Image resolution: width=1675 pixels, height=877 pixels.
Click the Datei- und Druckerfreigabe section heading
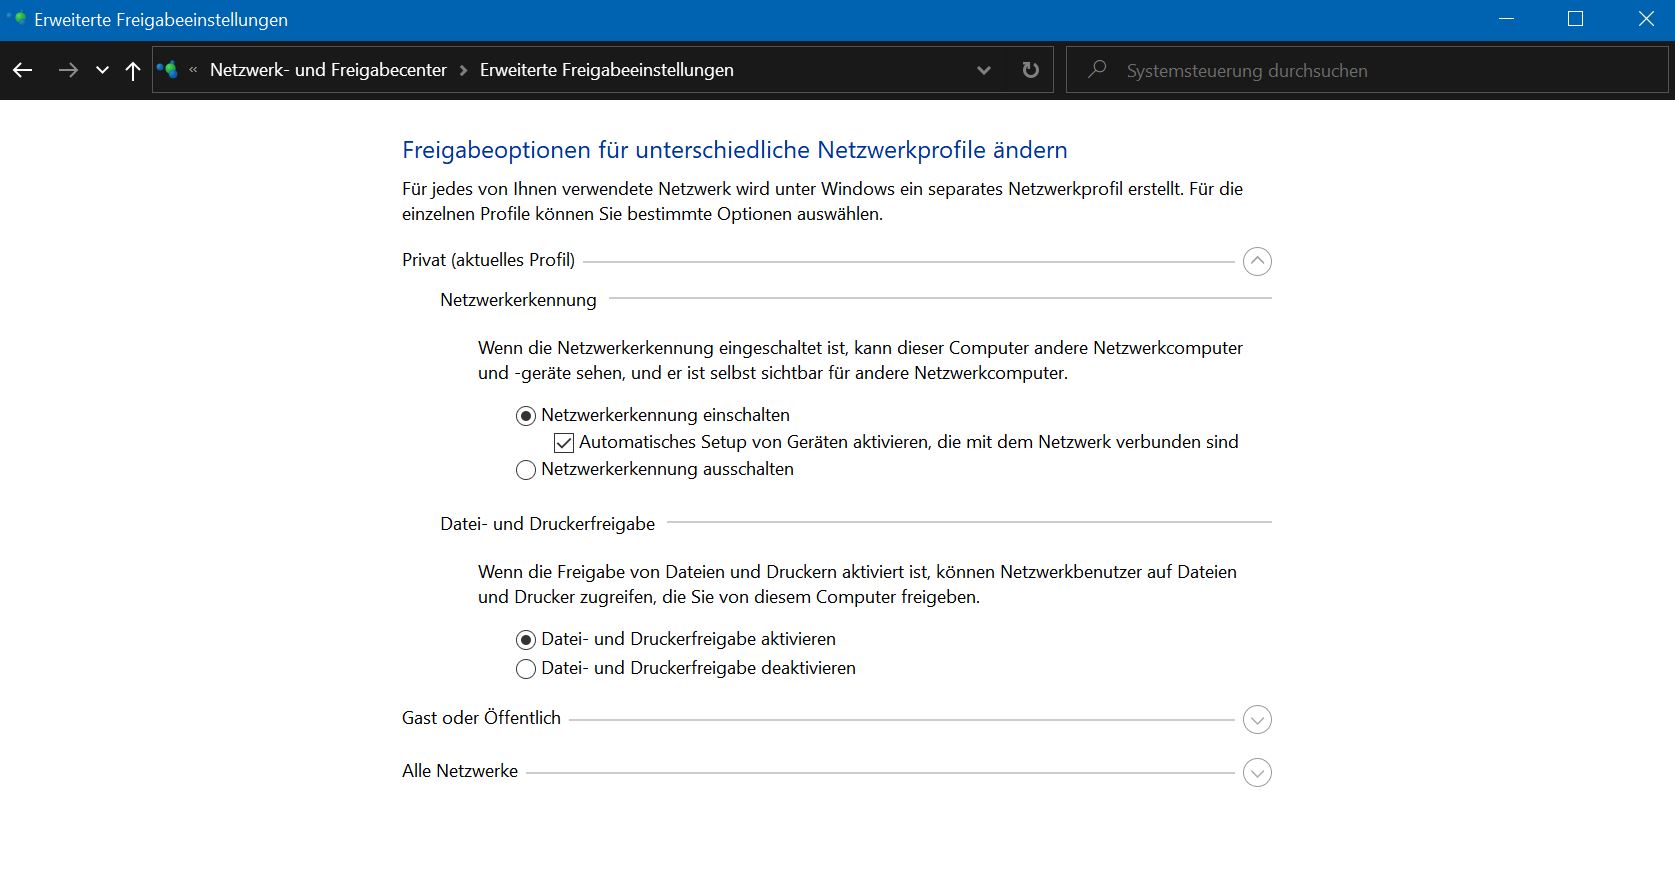[548, 524]
